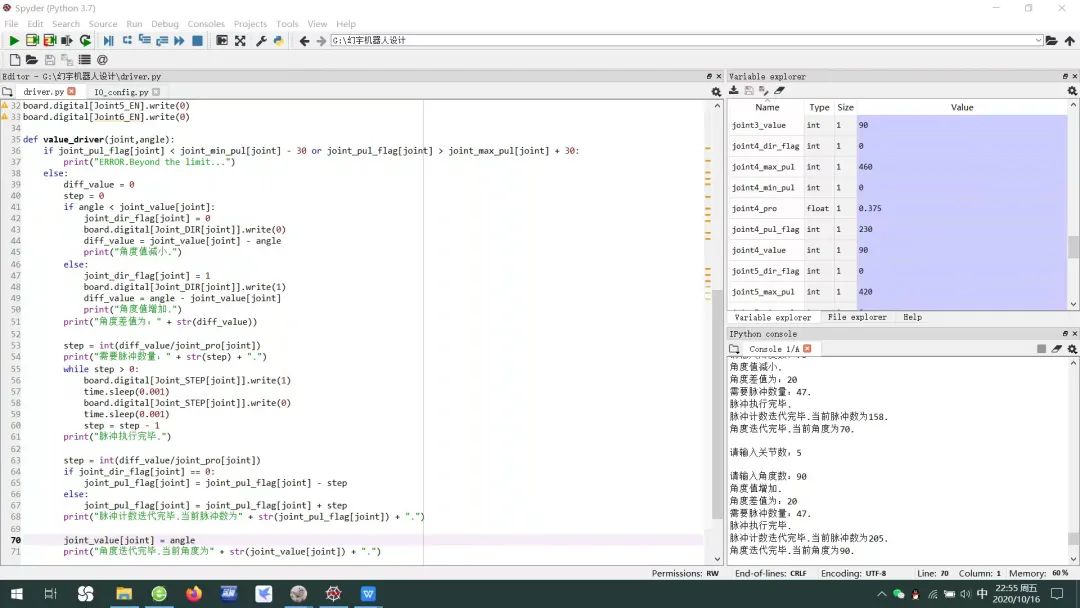Click debugger Run current line icon
1080x608 pixels.
coord(127,41)
